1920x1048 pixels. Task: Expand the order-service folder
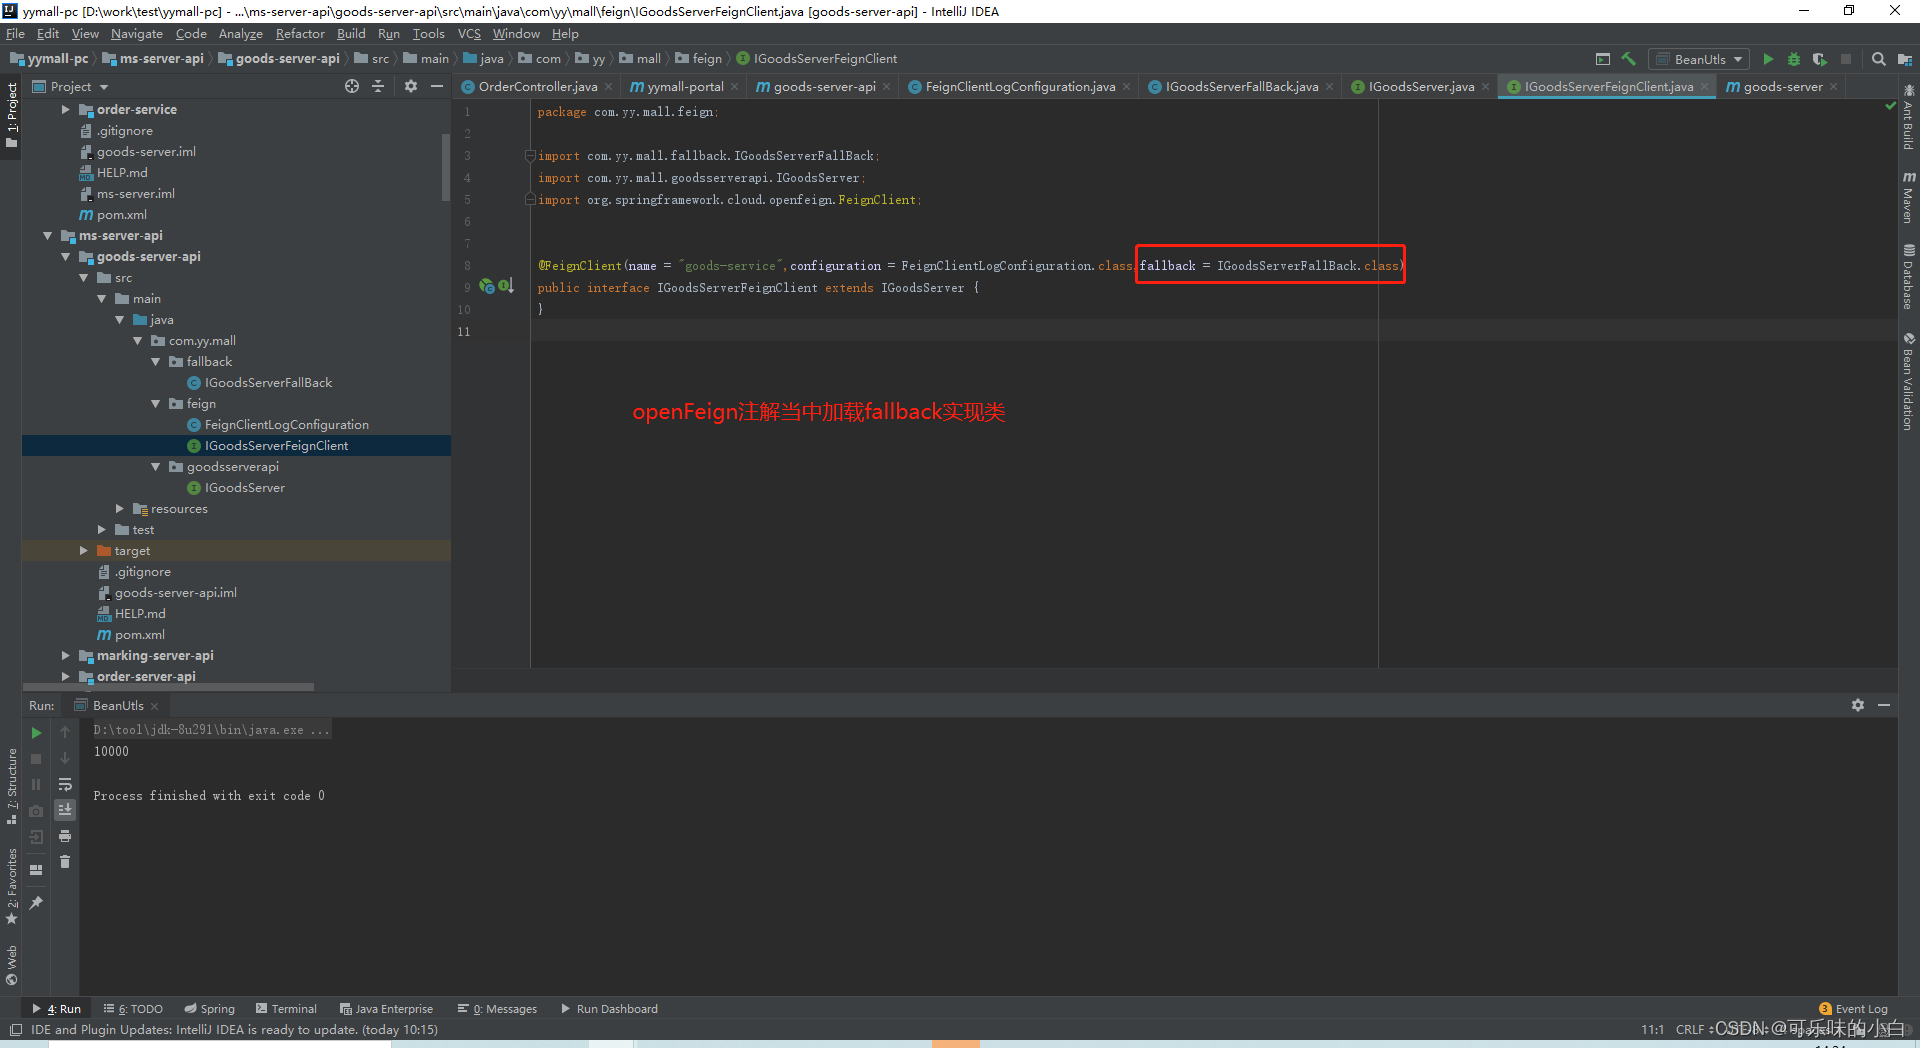(65, 110)
